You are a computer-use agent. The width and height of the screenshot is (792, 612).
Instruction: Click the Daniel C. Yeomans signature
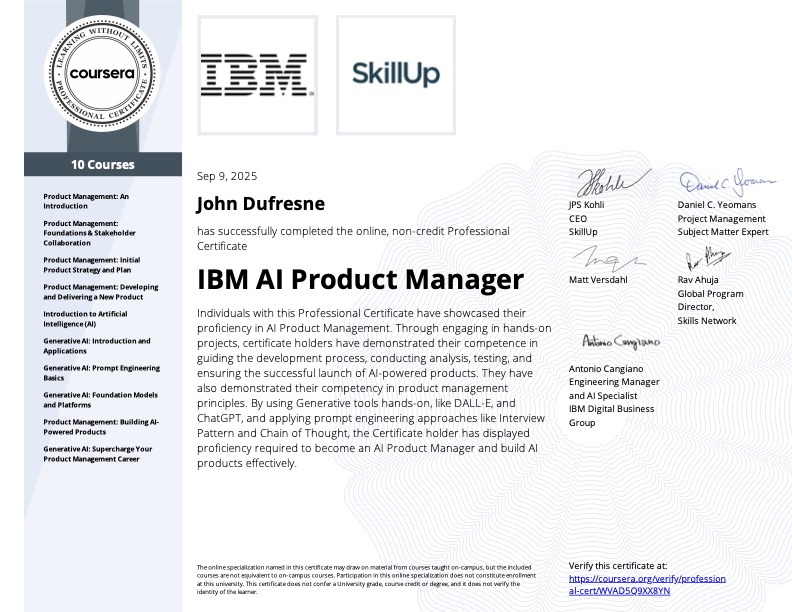click(727, 182)
